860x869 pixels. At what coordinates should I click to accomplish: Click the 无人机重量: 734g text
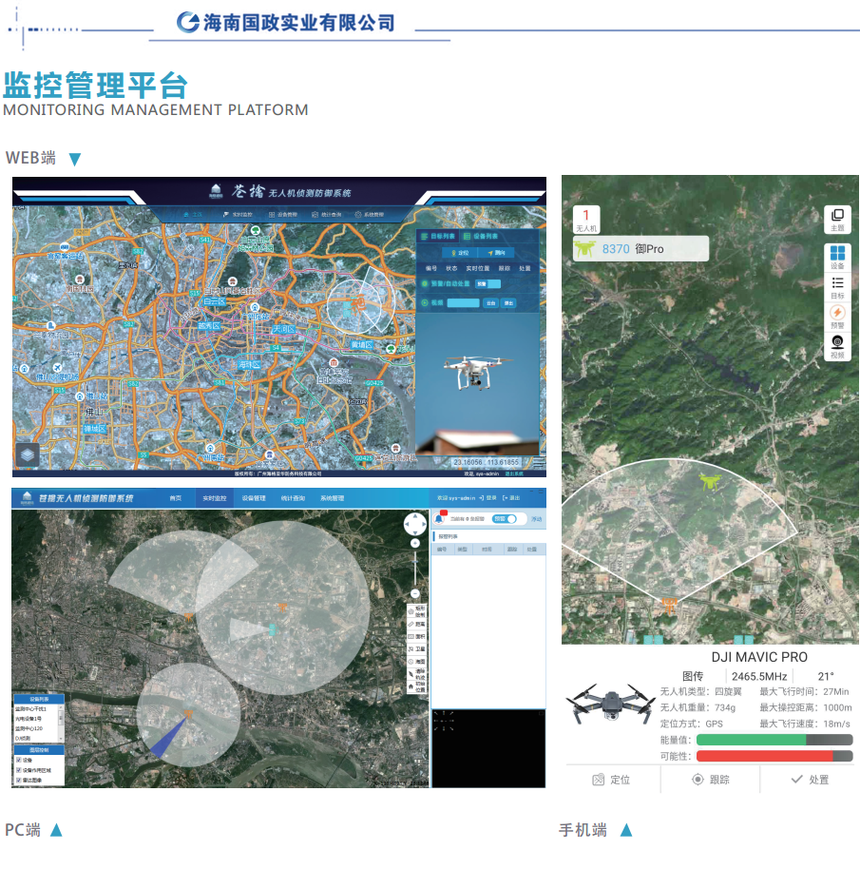coord(698,707)
